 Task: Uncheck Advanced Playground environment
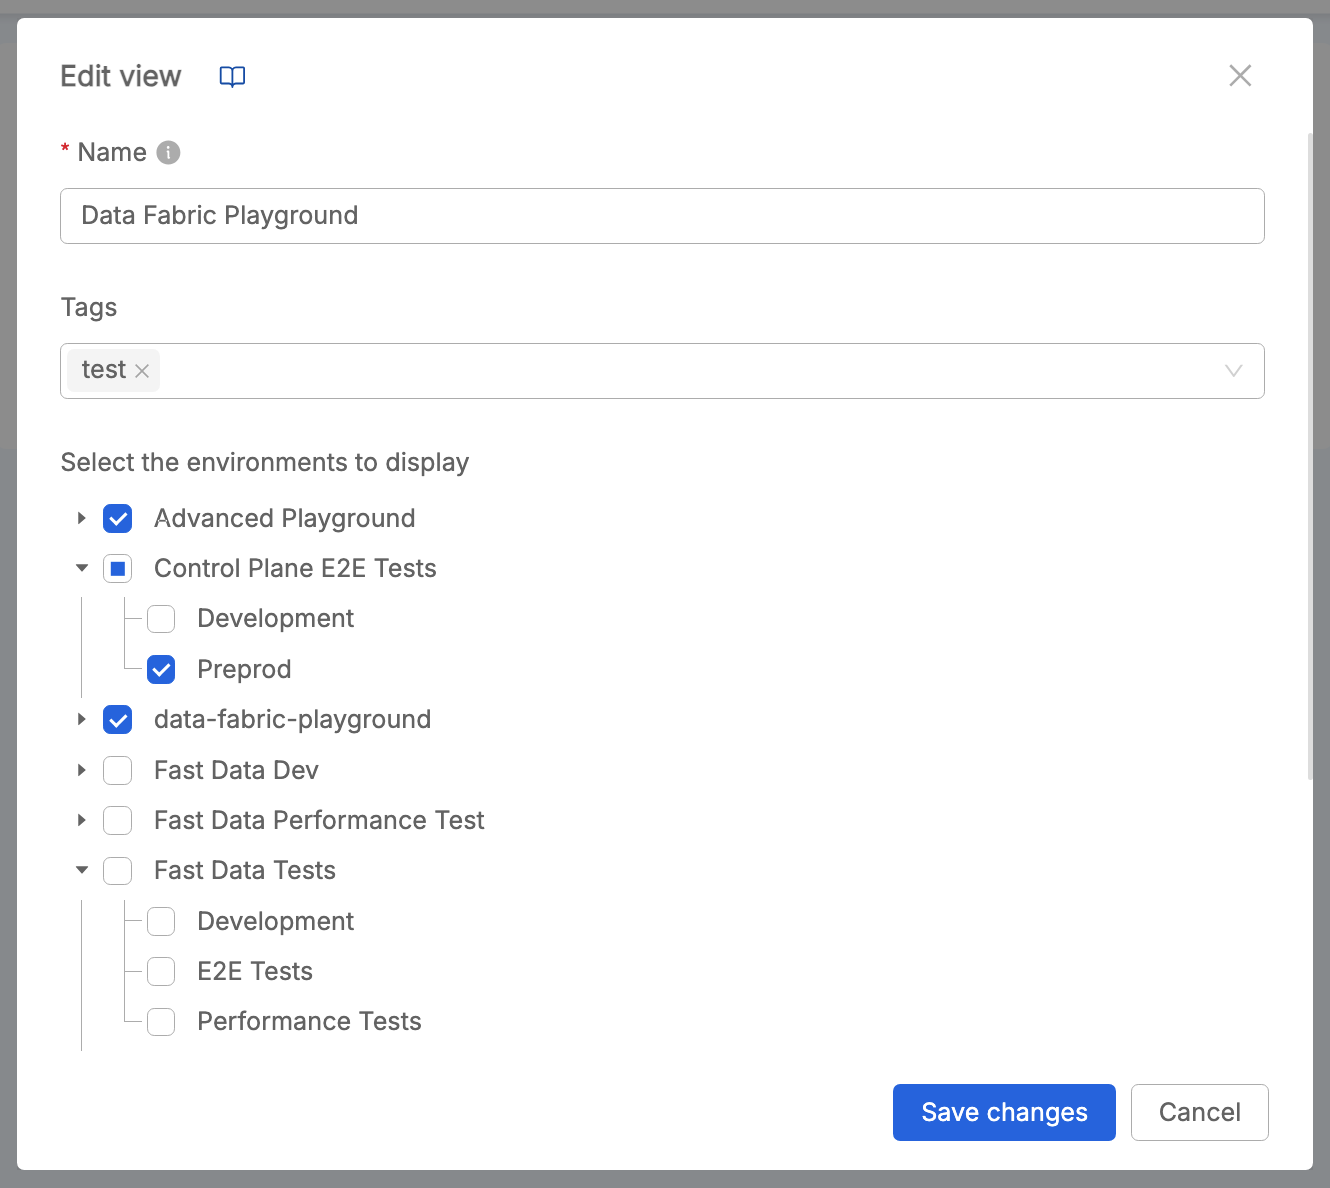click(117, 518)
